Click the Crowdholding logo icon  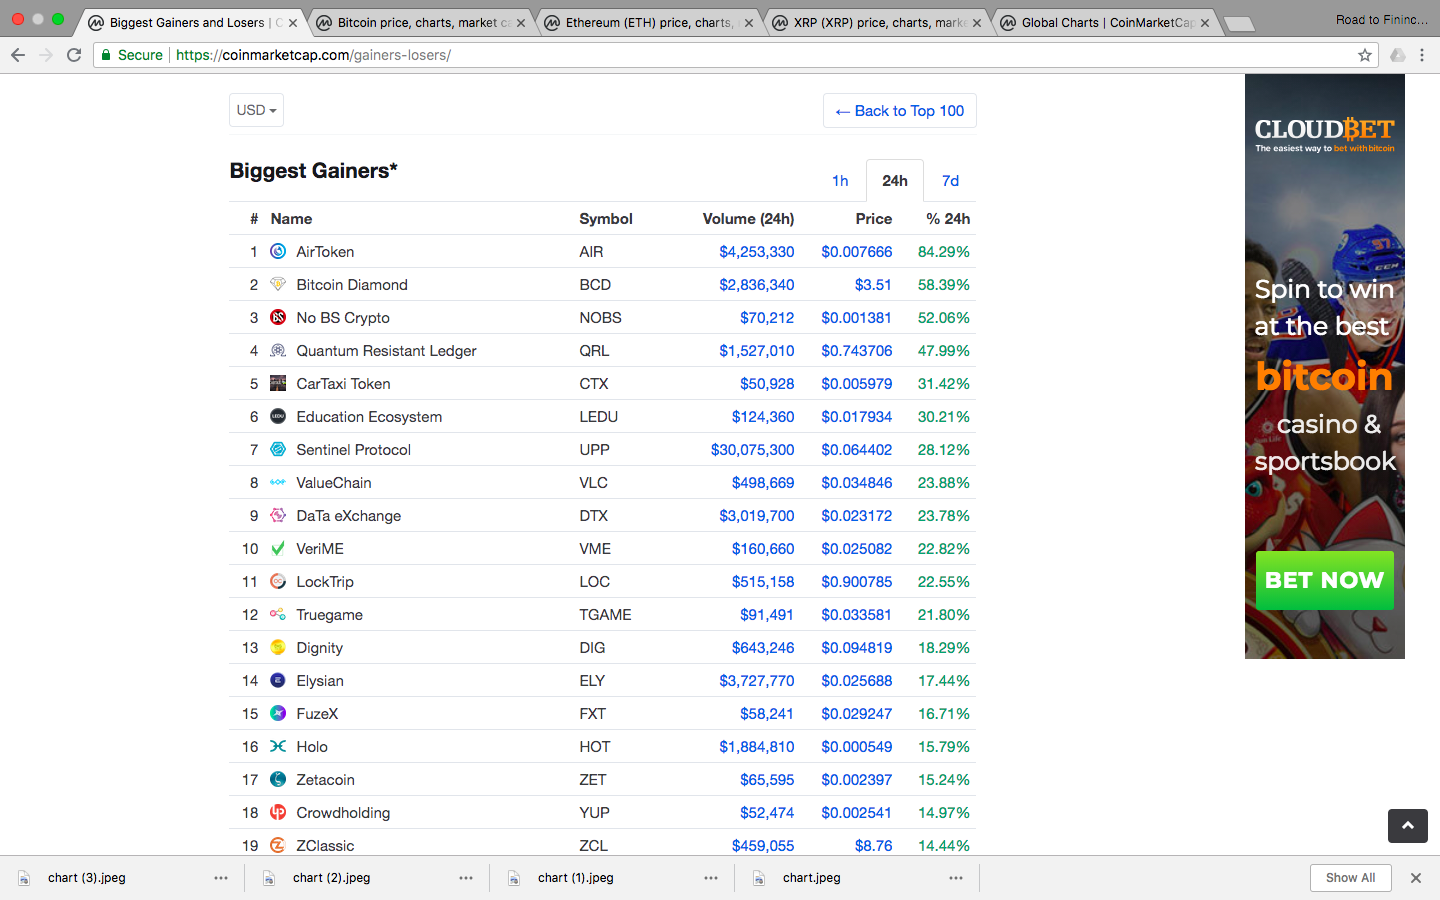[278, 812]
